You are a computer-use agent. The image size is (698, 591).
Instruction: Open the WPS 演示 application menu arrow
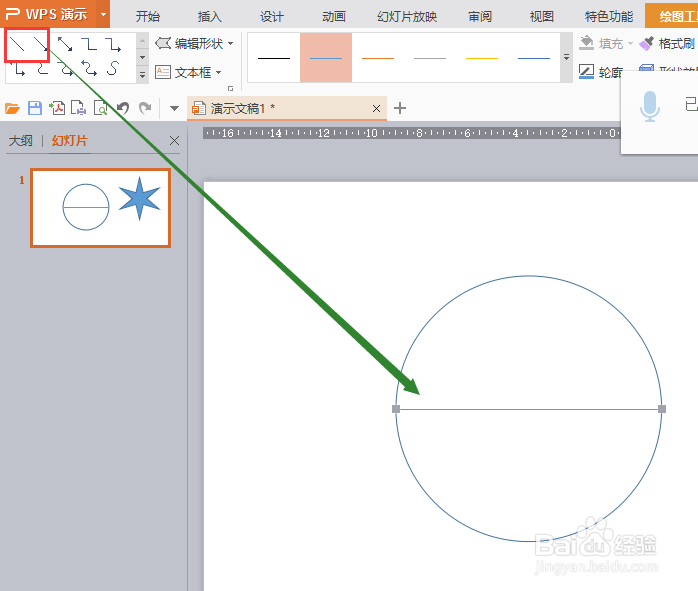[103, 14]
